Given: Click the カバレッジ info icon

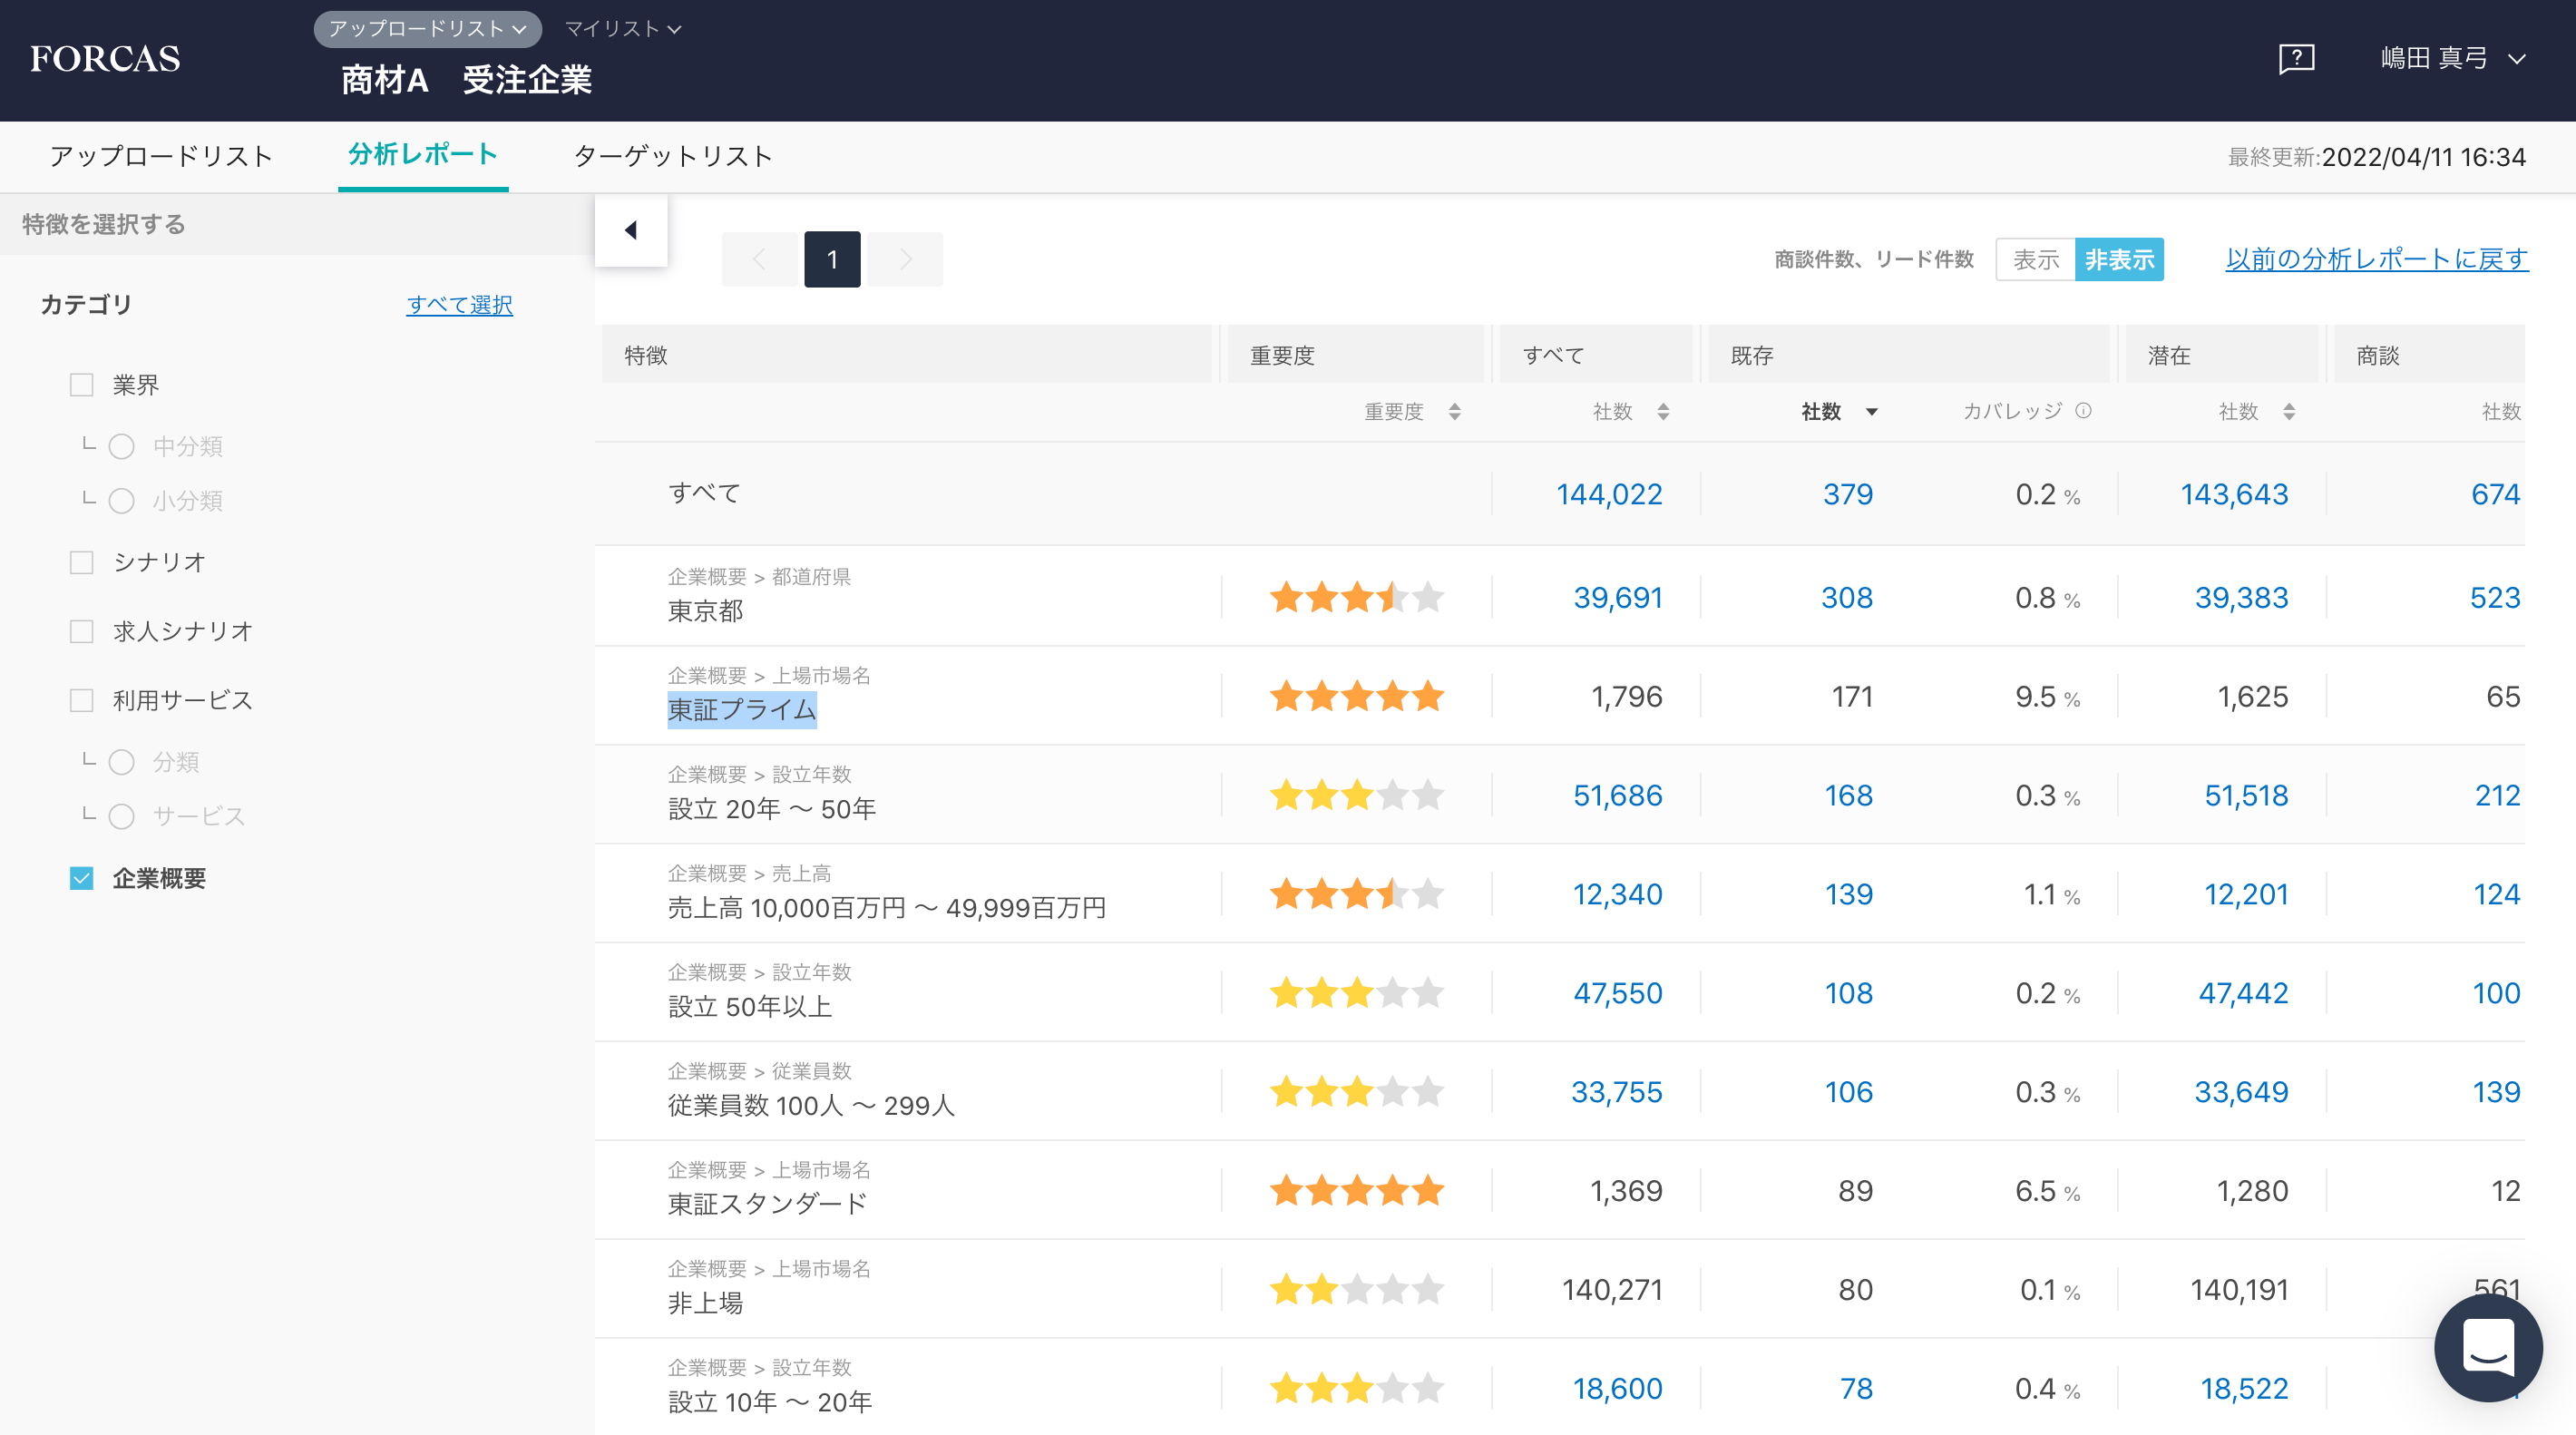Looking at the screenshot, I should click(x=2083, y=411).
